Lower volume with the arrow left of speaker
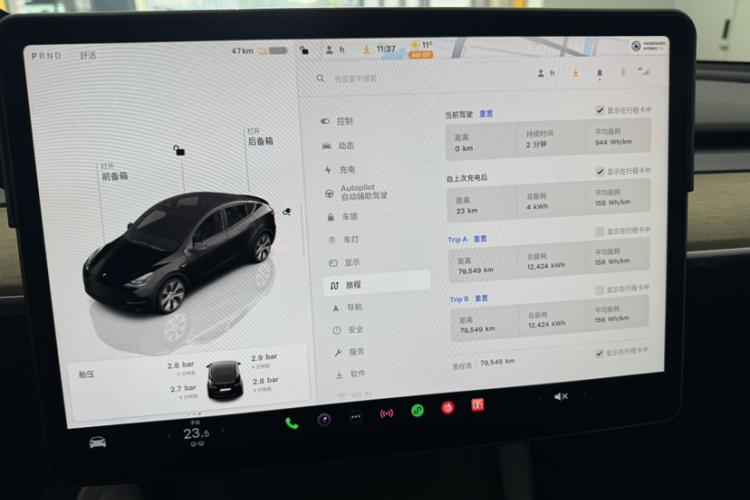 (540, 398)
